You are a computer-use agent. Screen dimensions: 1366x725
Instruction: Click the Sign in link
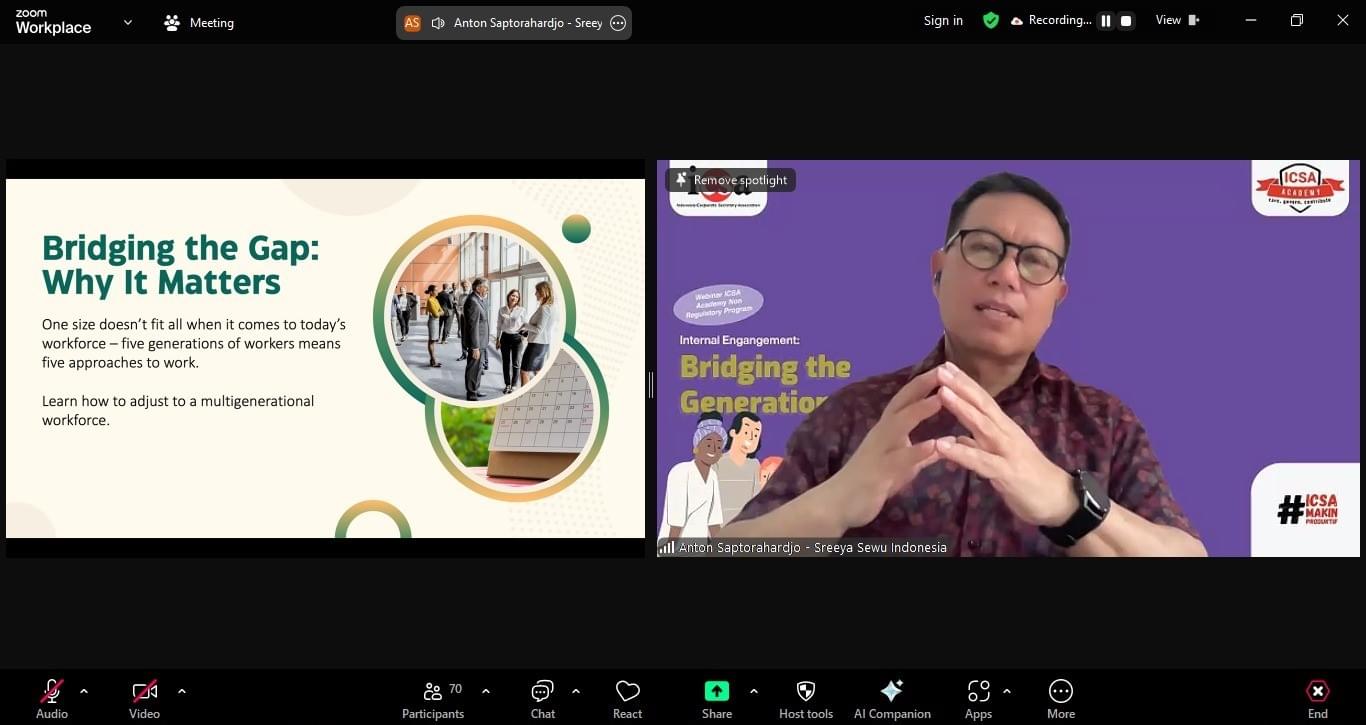click(942, 20)
